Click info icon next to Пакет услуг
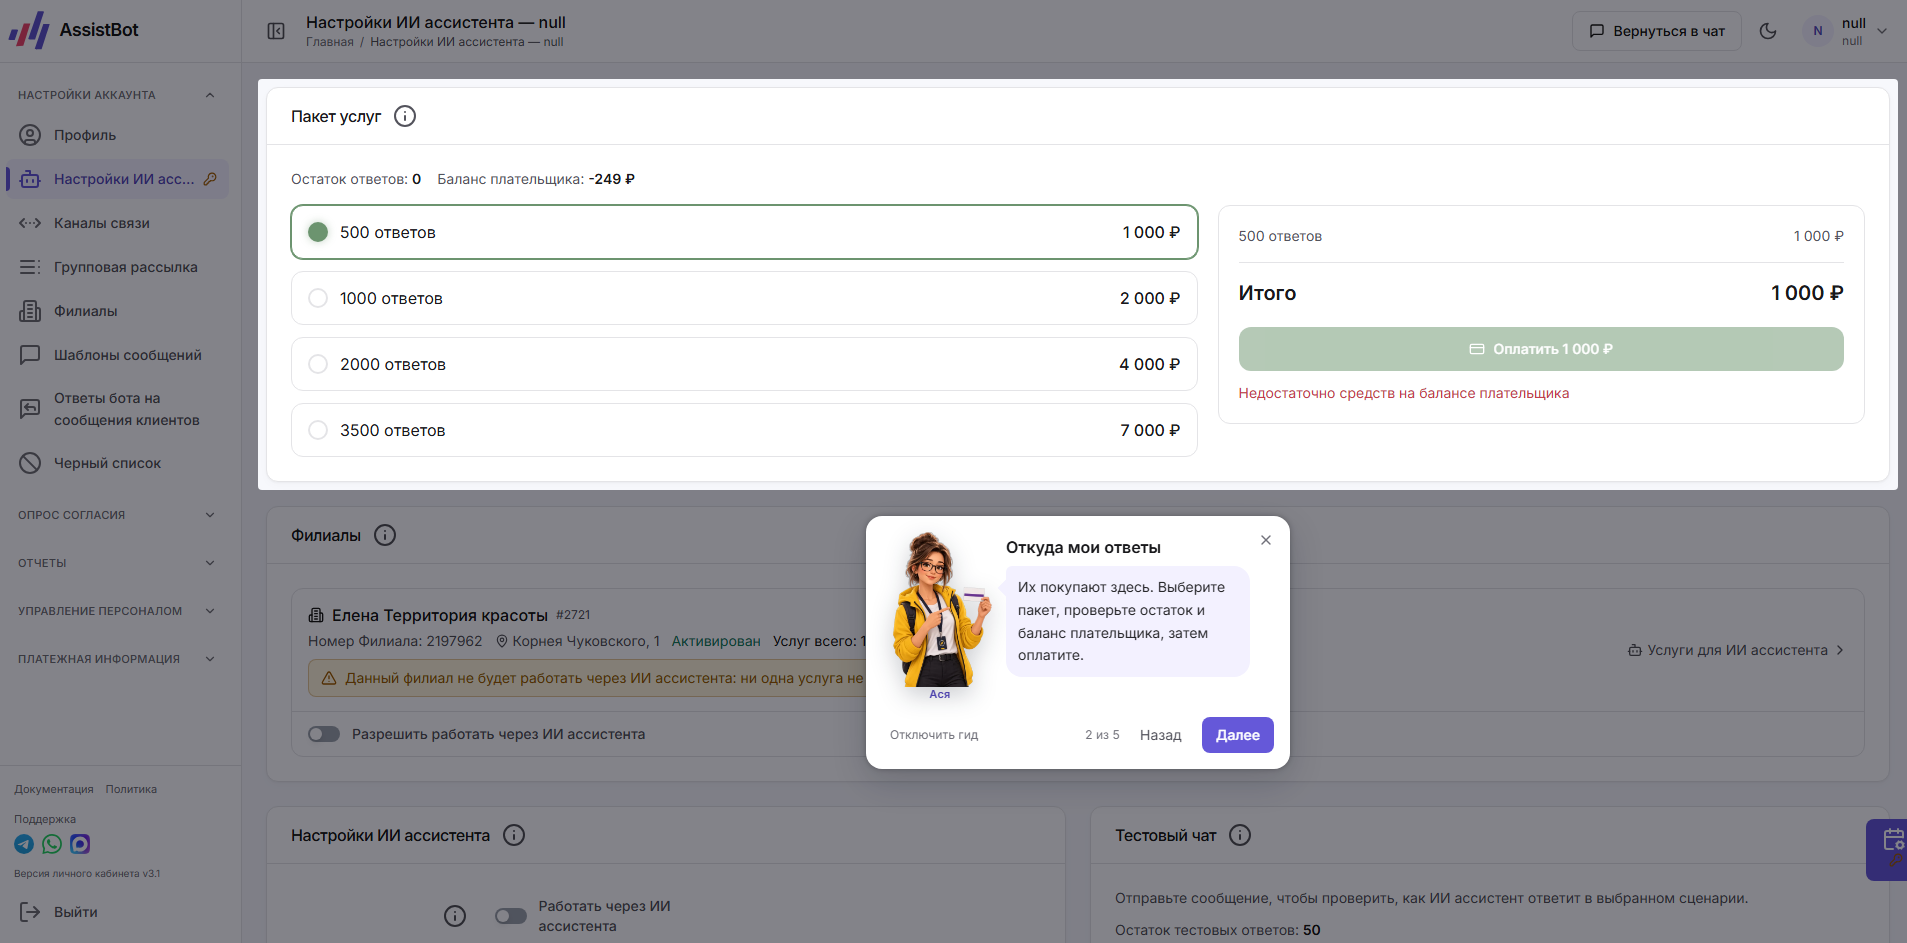The image size is (1907, 943). click(x=405, y=116)
